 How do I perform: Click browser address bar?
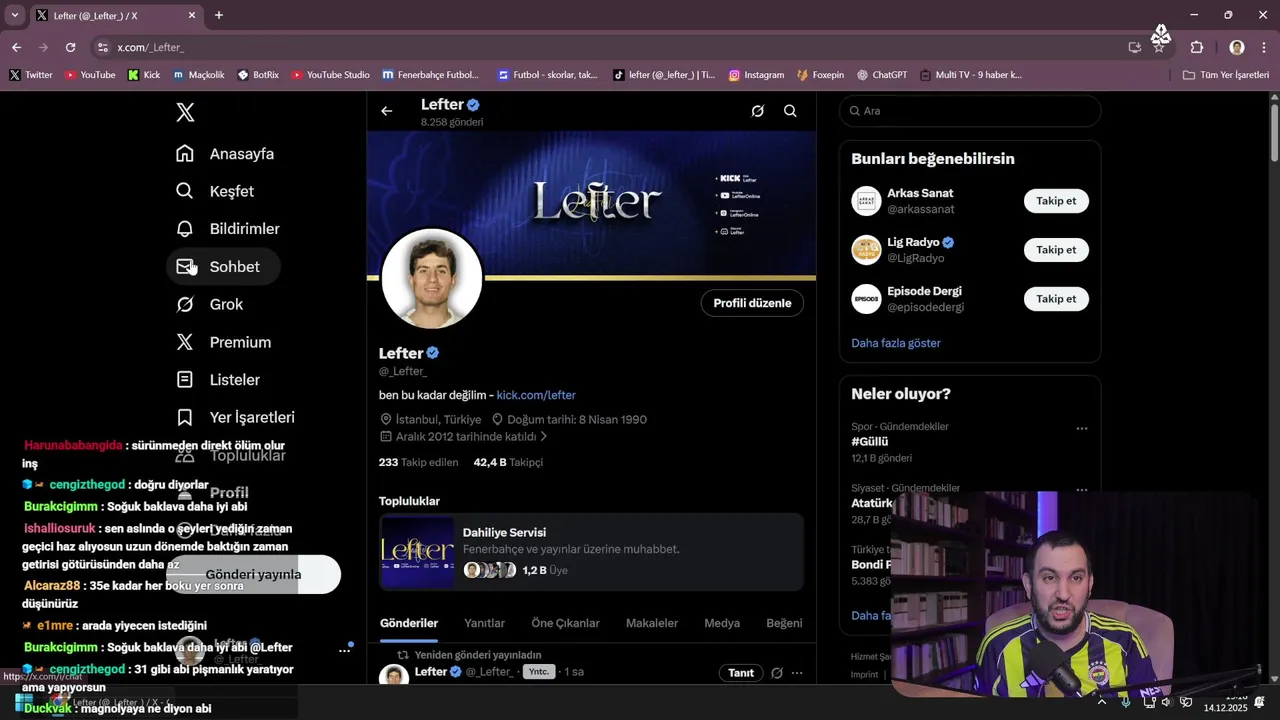[x=610, y=47]
